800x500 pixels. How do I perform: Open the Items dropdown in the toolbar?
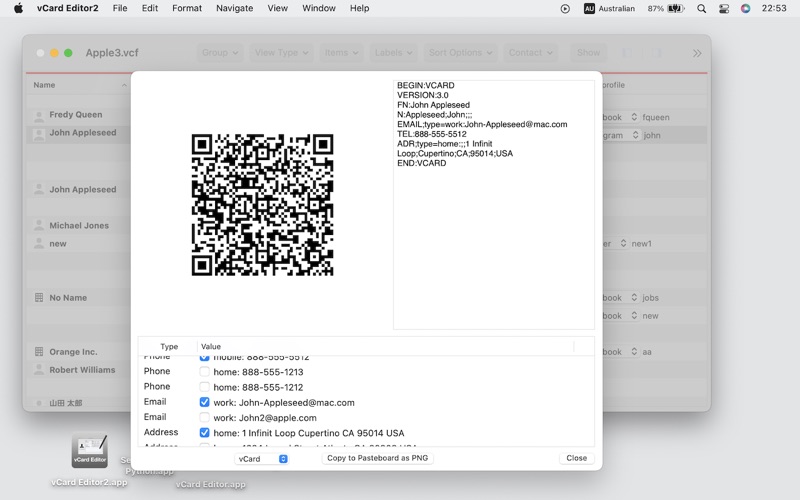coord(341,53)
